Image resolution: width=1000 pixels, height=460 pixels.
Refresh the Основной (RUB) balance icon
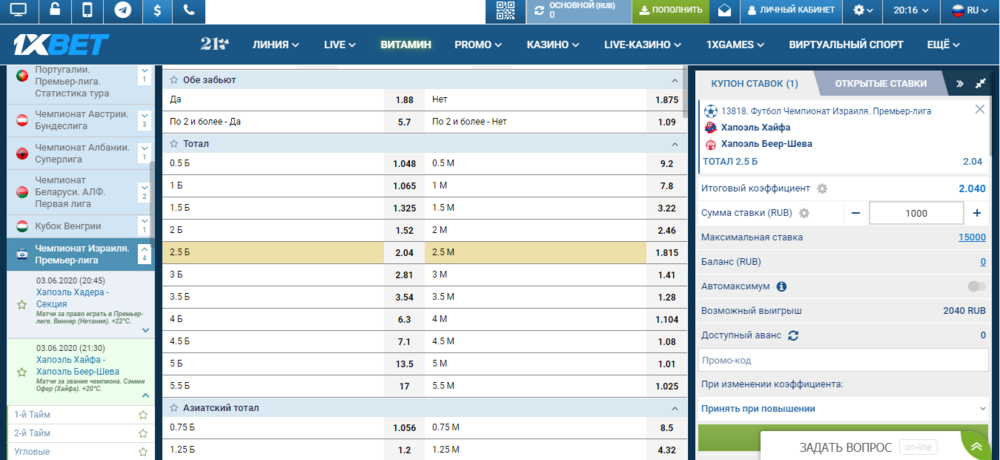(x=540, y=11)
